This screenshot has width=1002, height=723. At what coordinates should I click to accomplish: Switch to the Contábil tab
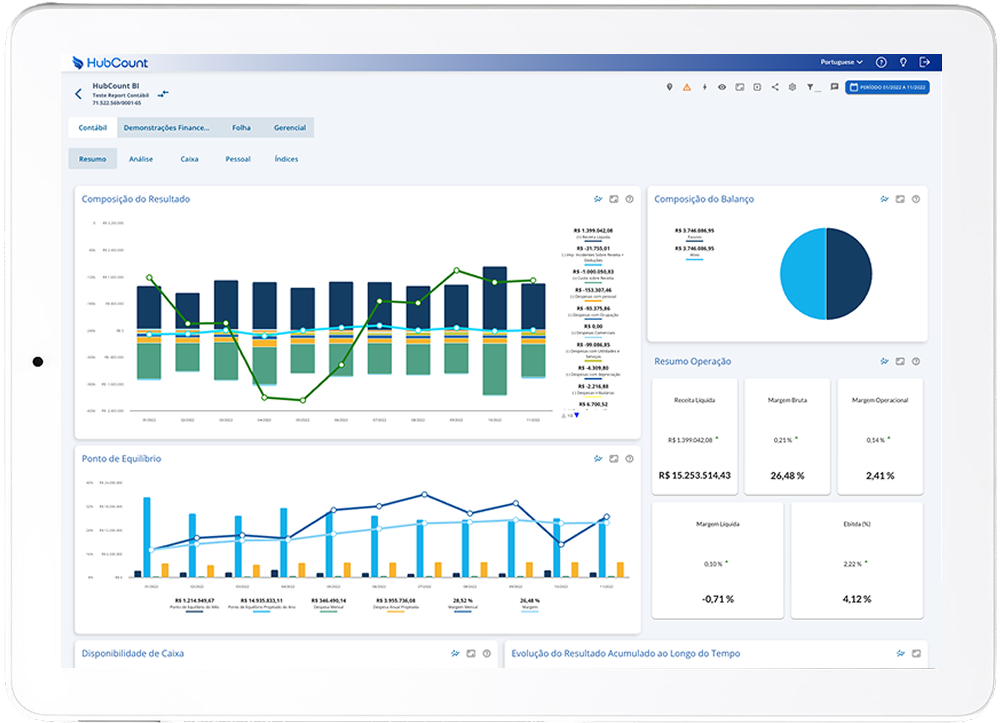click(93, 127)
